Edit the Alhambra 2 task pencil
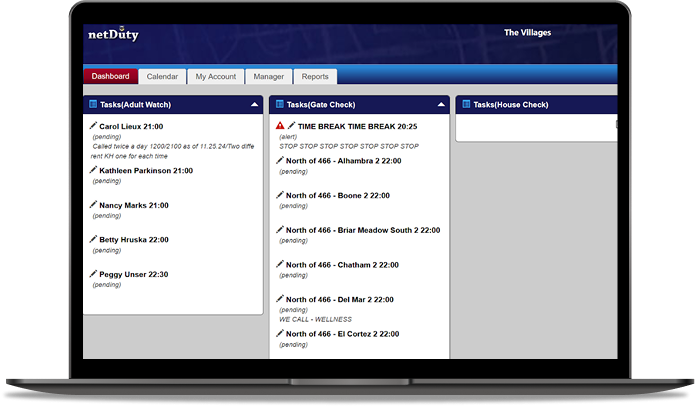Viewport: 695px width, 406px height. tap(280, 160)
